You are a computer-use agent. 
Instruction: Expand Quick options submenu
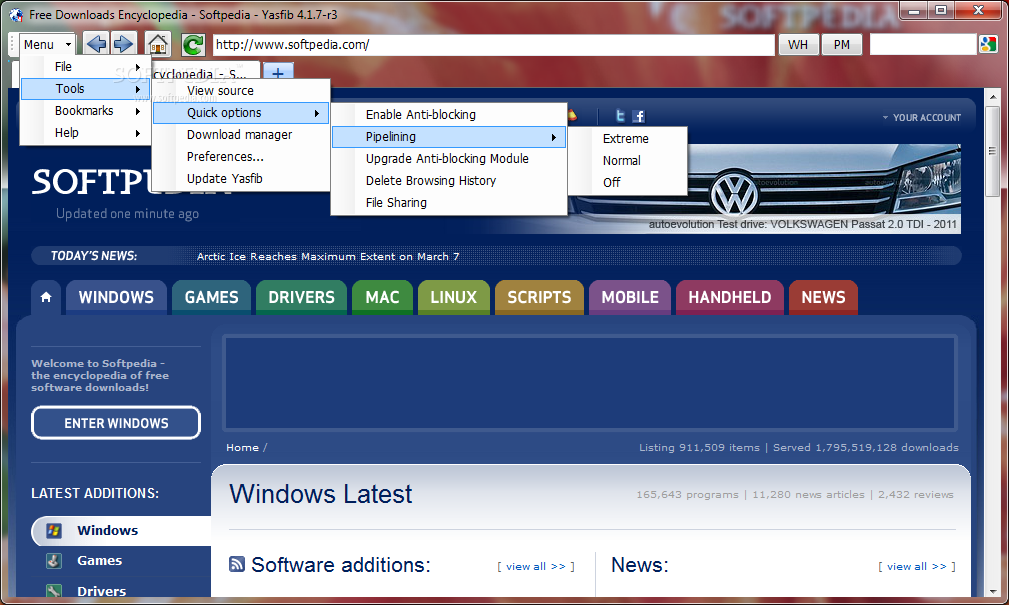[x=241, y=113]
